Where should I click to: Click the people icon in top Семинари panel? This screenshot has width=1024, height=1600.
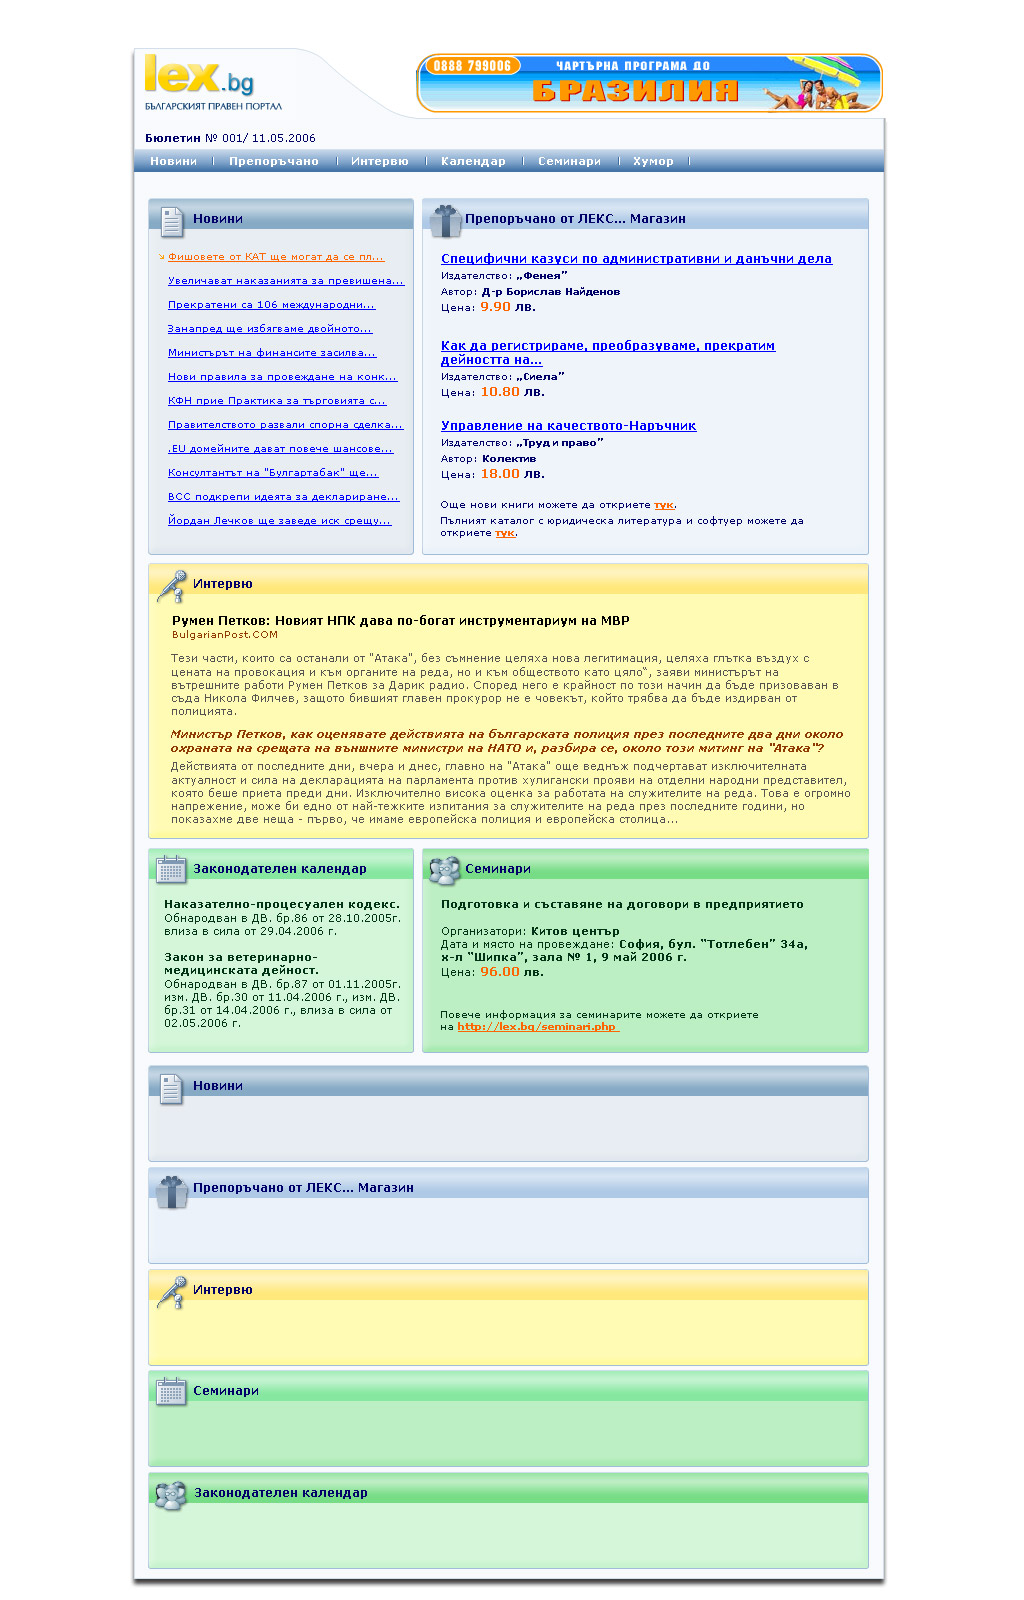pos(444,870)
